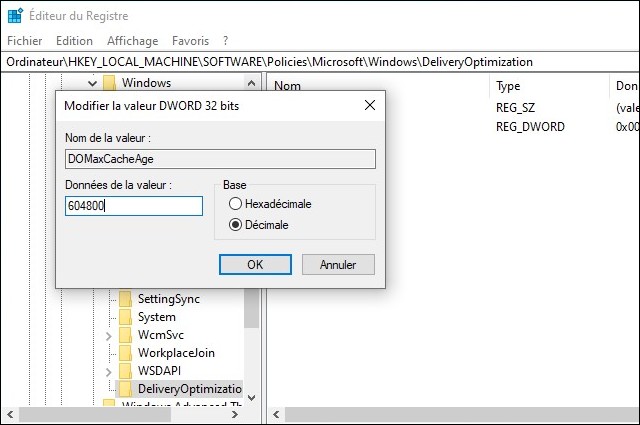Open the Affichage menu

click(133, 41)
